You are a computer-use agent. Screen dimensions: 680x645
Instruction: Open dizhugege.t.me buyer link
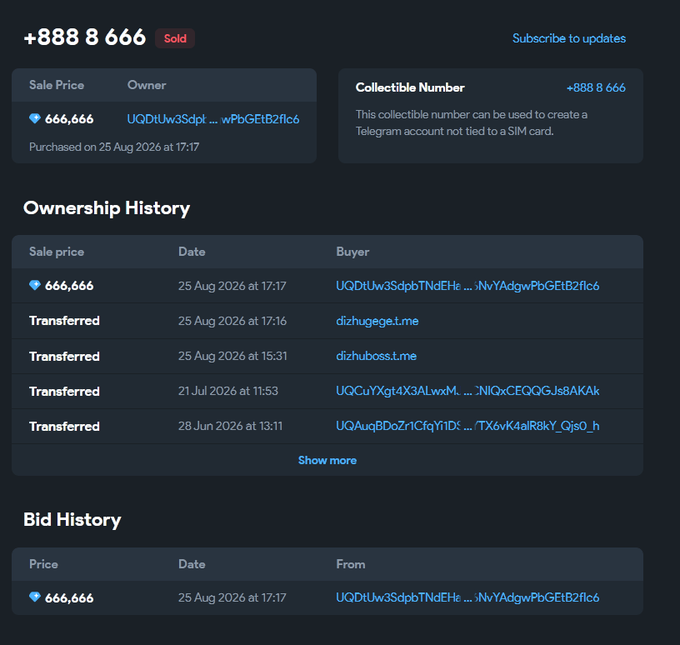pos(377,321)
